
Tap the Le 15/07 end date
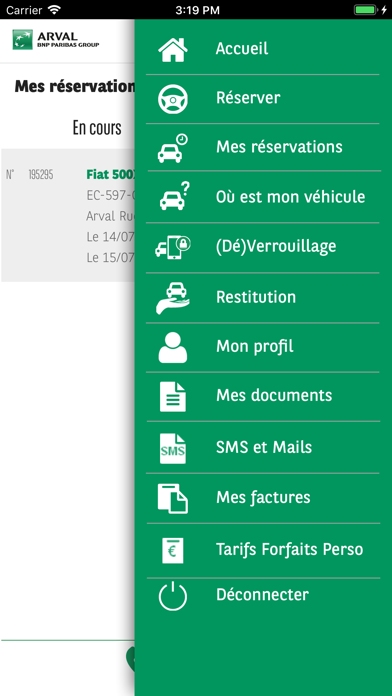click(111, 258)
